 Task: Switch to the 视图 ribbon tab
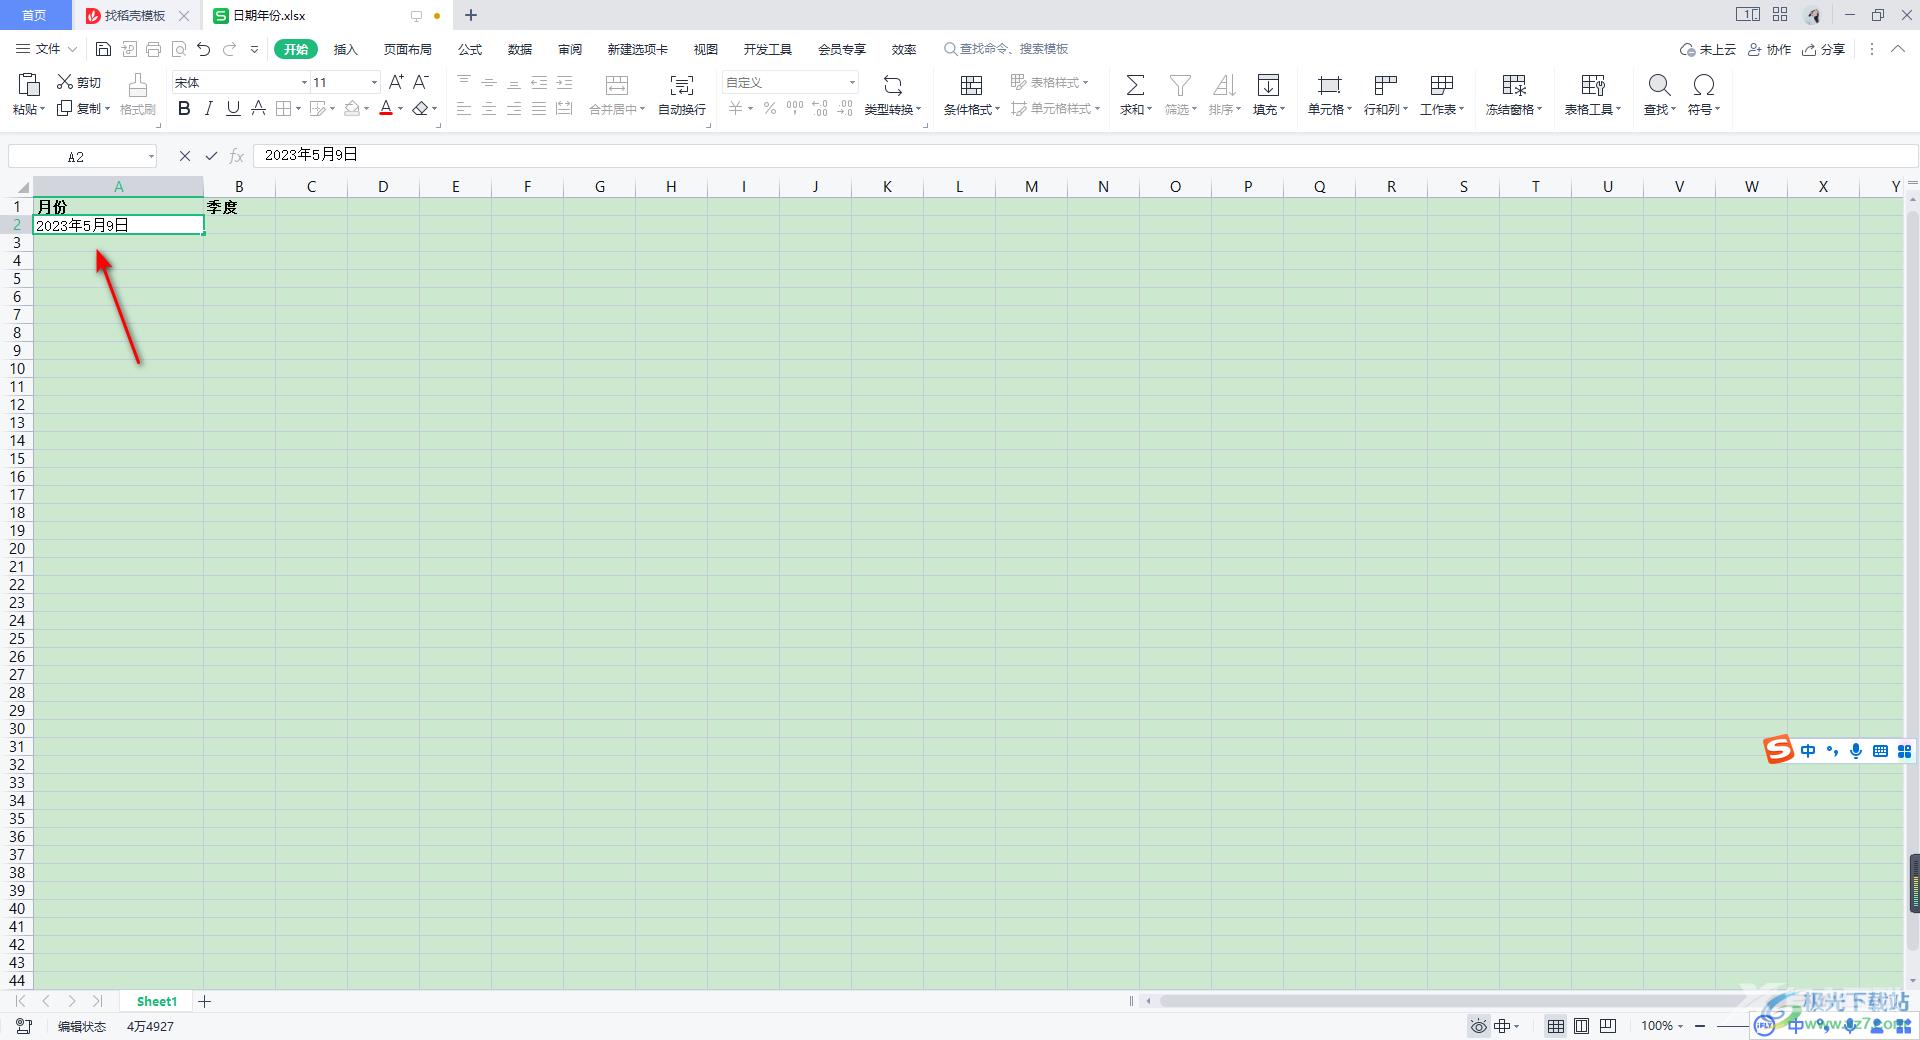click(706, 49)
